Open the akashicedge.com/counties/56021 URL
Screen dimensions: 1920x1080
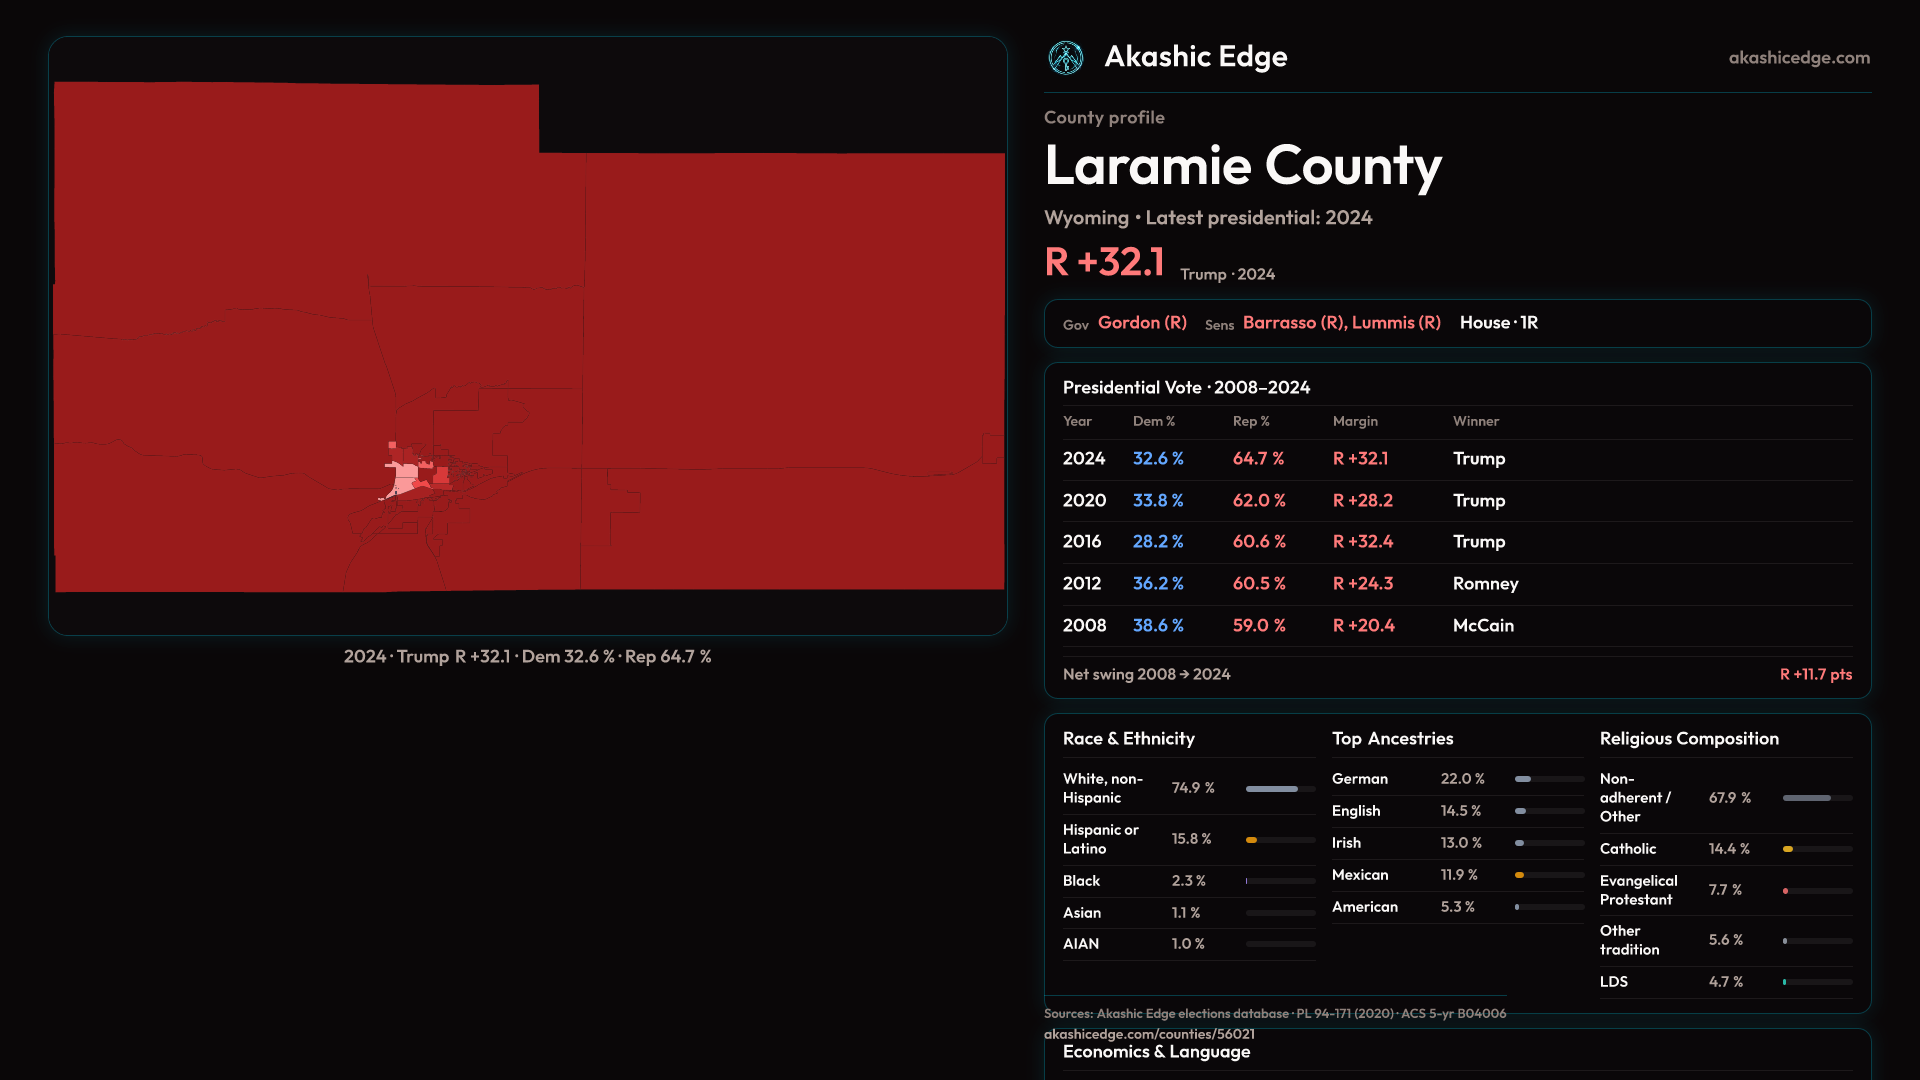[x=1148, y=1034]
